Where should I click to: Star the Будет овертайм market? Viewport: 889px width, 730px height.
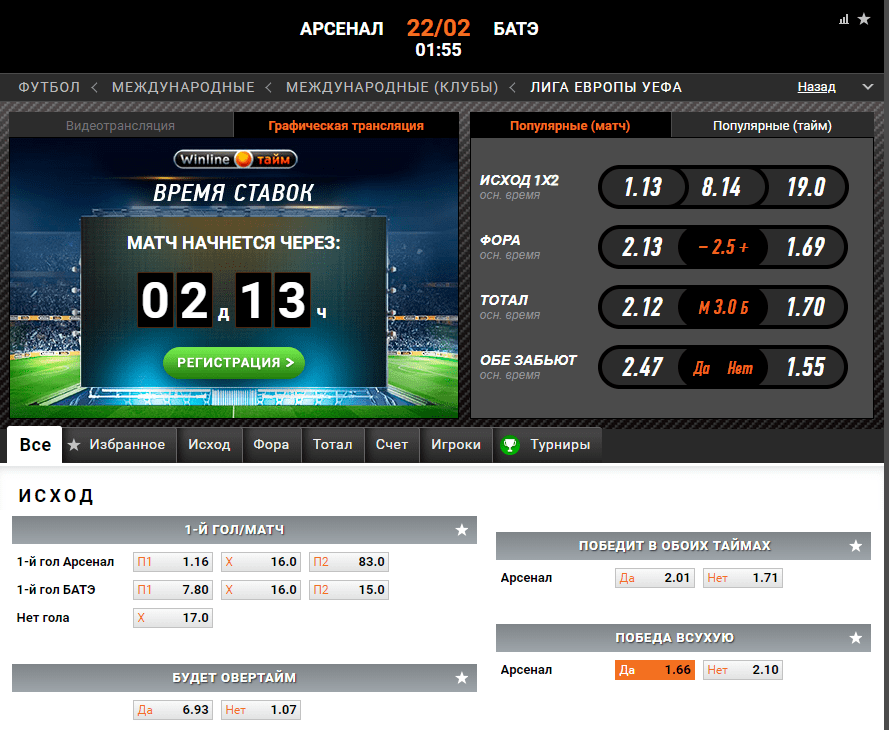[x=462, y=678]
